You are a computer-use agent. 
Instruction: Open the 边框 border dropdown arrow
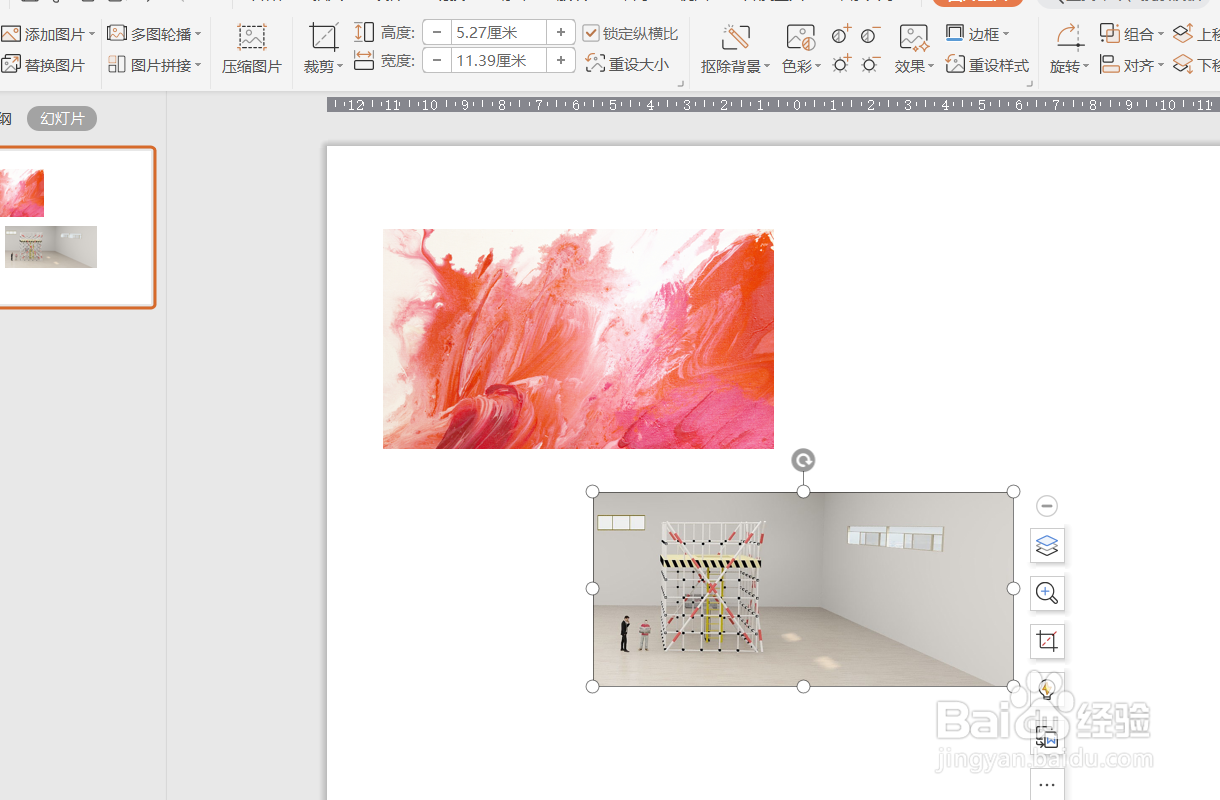1005,34
